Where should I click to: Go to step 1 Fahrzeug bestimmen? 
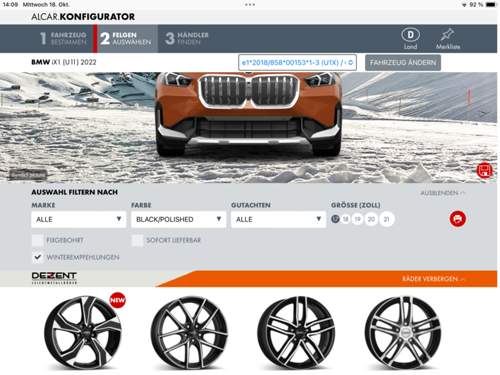(x=63, y=38)
